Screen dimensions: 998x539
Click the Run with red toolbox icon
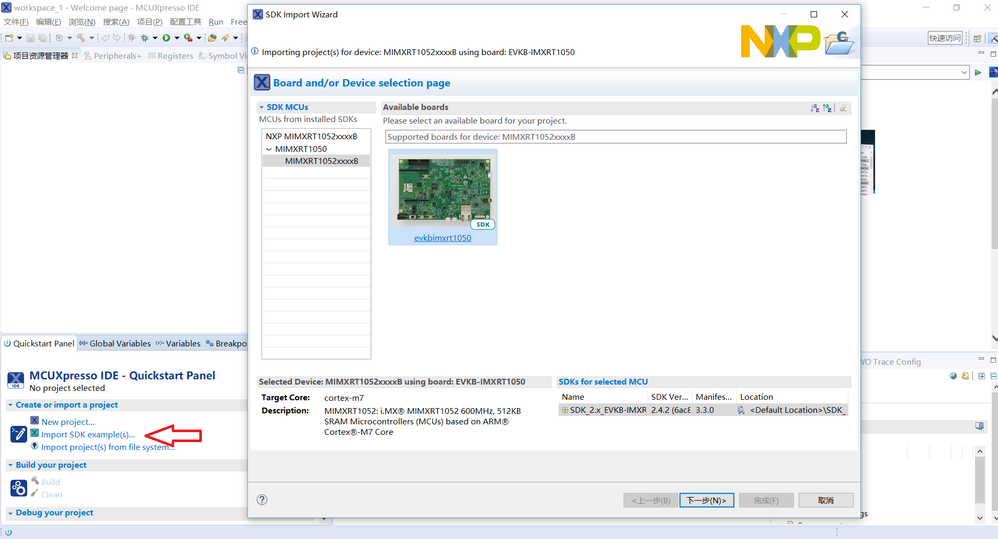(x=188, y=38)
